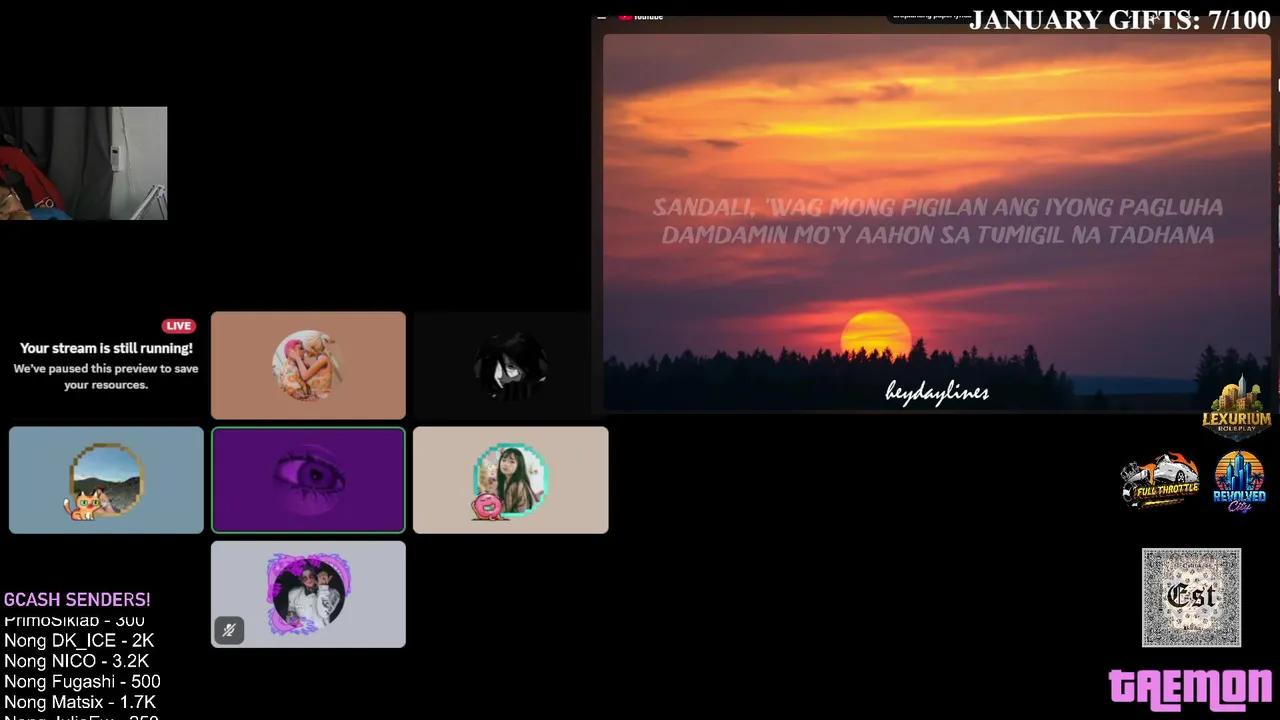Click the 'DAMDAMIN MO'Y AAHON' lyric line
Viewport: 1280px width, 720px height.
[x=938, y=235]
